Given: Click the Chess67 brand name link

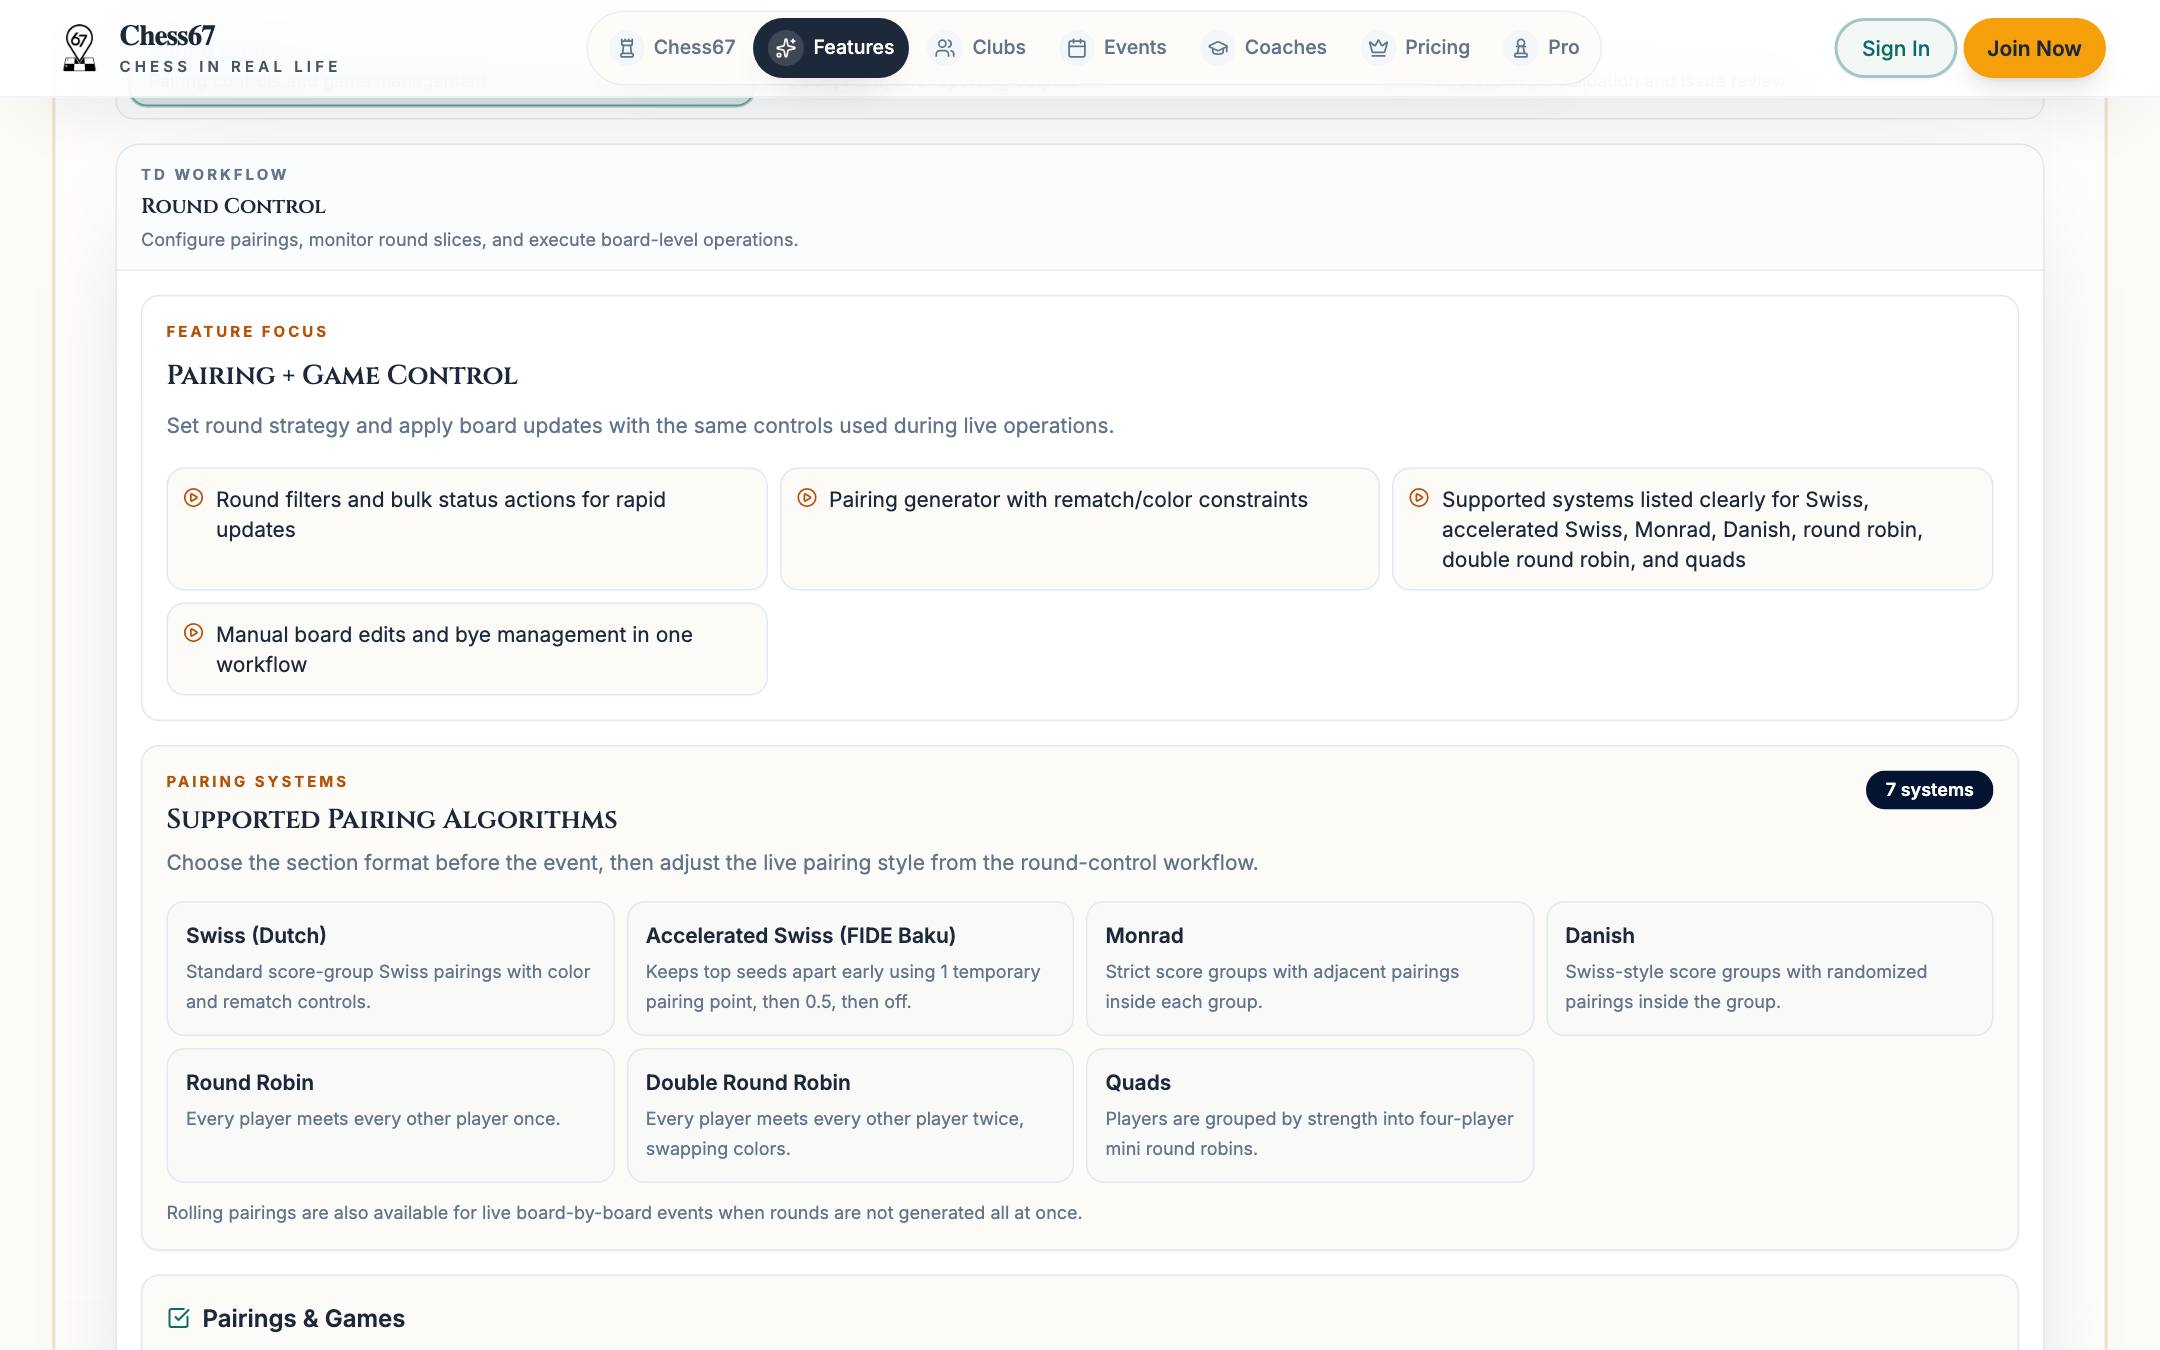Looking at the screenshot, I should (x=167, y=36).
